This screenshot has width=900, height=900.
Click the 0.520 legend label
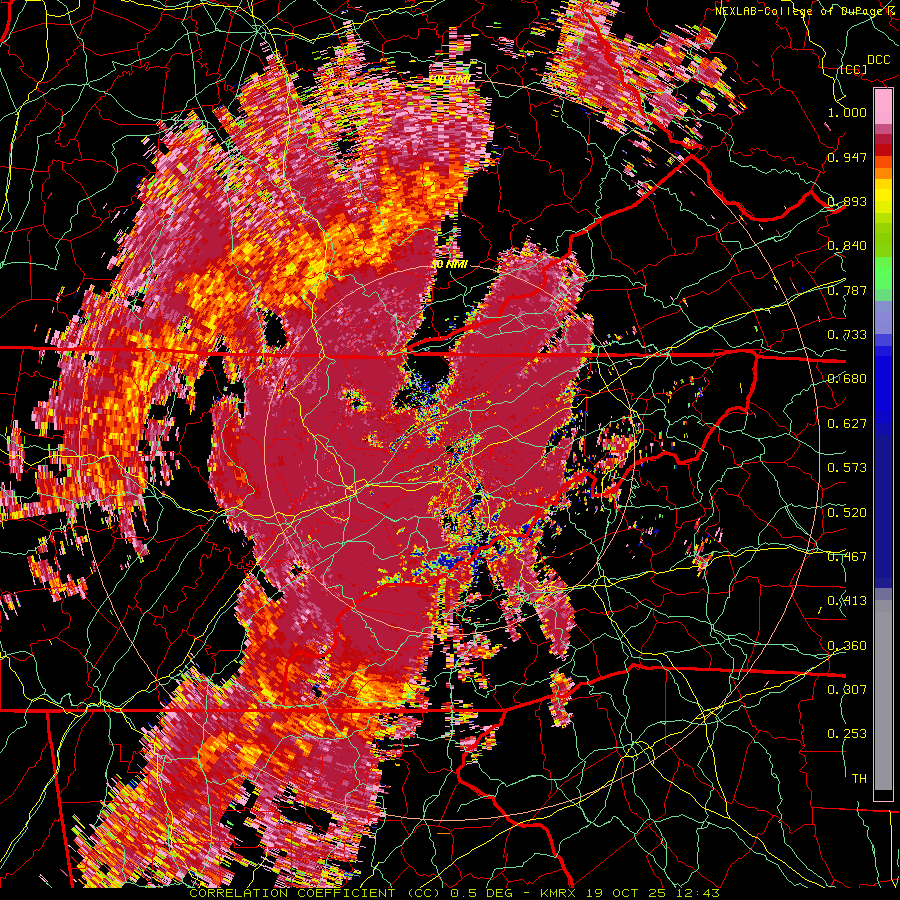(847, 513)
